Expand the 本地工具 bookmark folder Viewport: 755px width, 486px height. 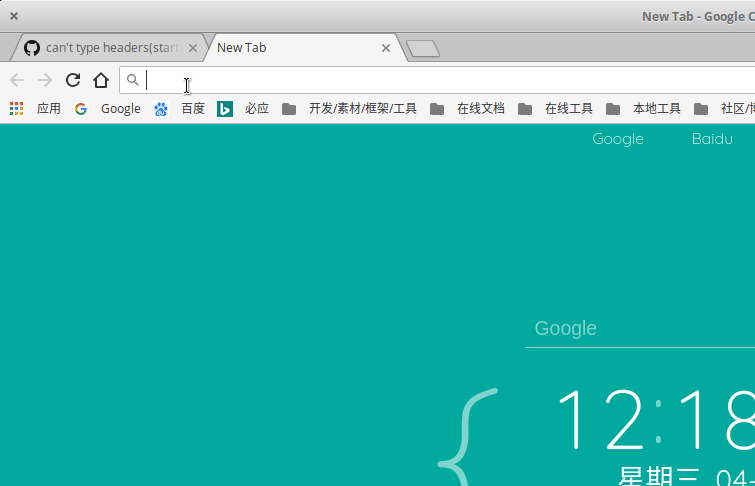pyautogui.click(x=643, y=109)
